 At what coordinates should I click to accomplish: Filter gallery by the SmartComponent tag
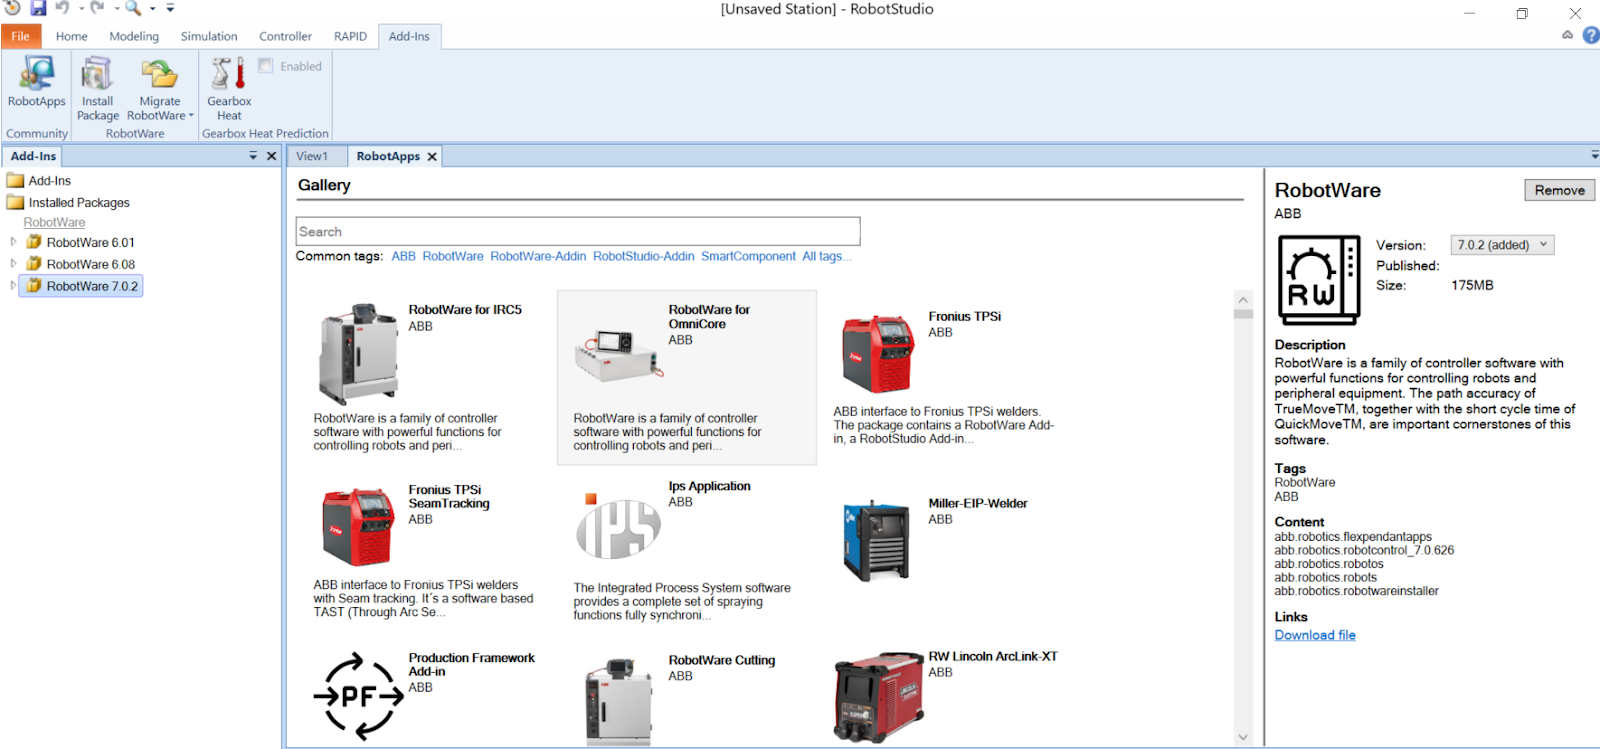[x=748, y=256]
